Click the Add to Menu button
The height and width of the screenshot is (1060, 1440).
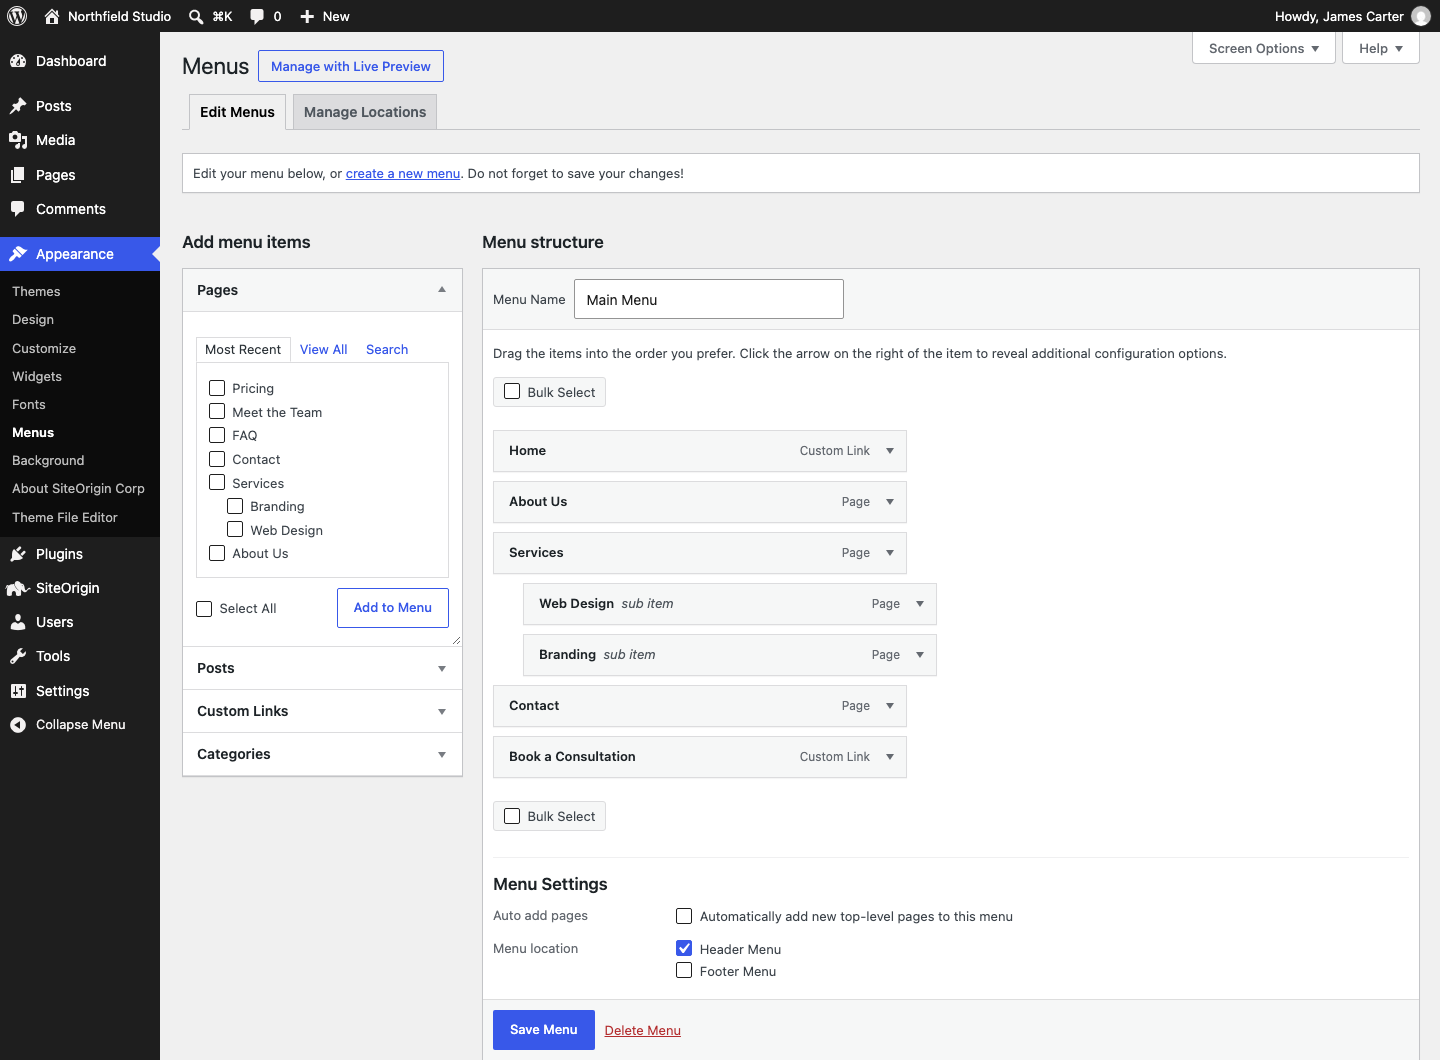click(393, 608)
